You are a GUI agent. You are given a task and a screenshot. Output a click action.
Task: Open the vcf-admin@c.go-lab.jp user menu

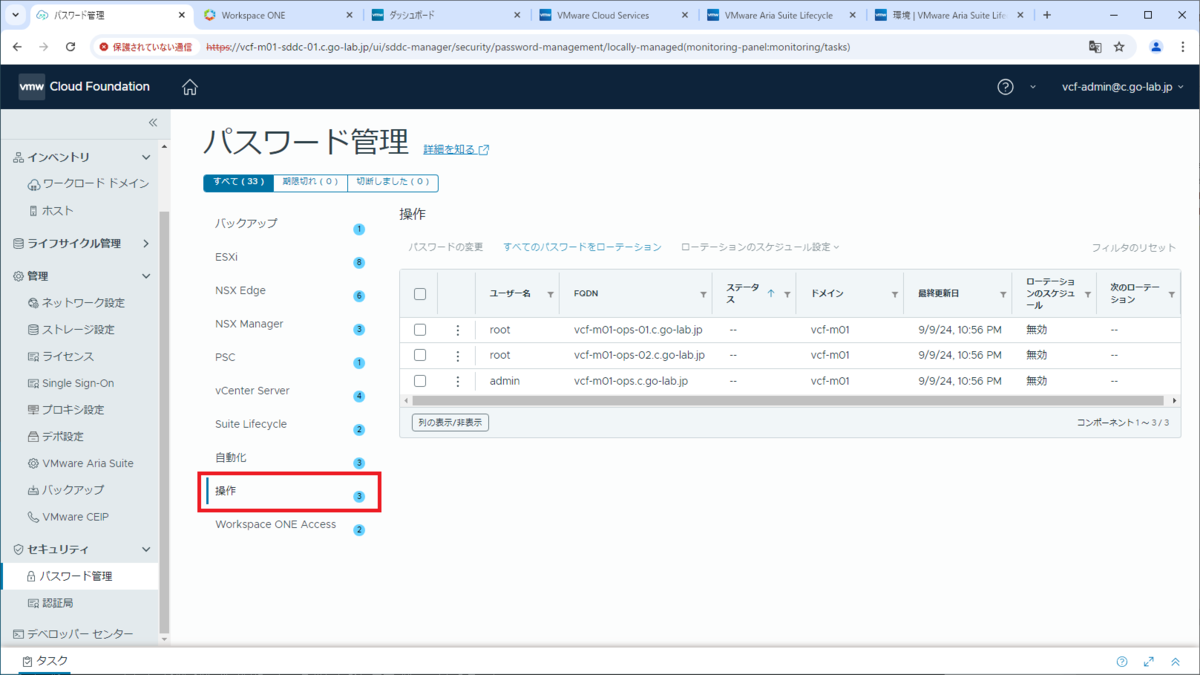click(1123, 87)
